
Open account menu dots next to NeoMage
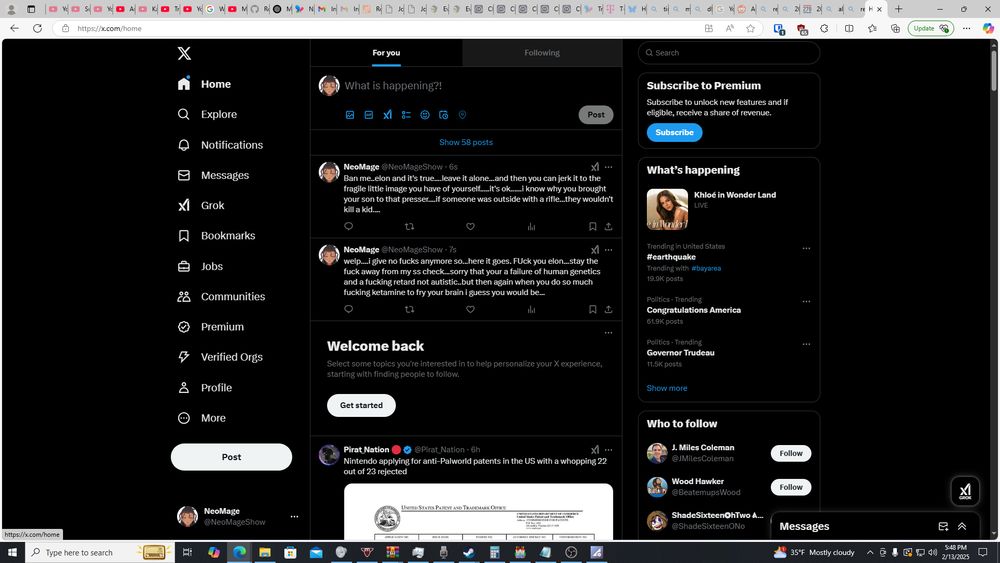(x=294, y=516)
